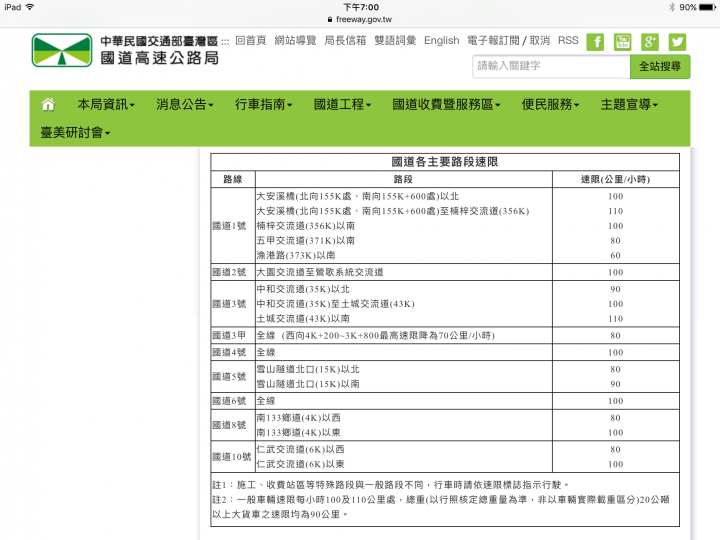Click 大園交流道至鶯歌系統交流道 row text
Viewport: 720px width, 540px height.
click(x=320, y=272)
